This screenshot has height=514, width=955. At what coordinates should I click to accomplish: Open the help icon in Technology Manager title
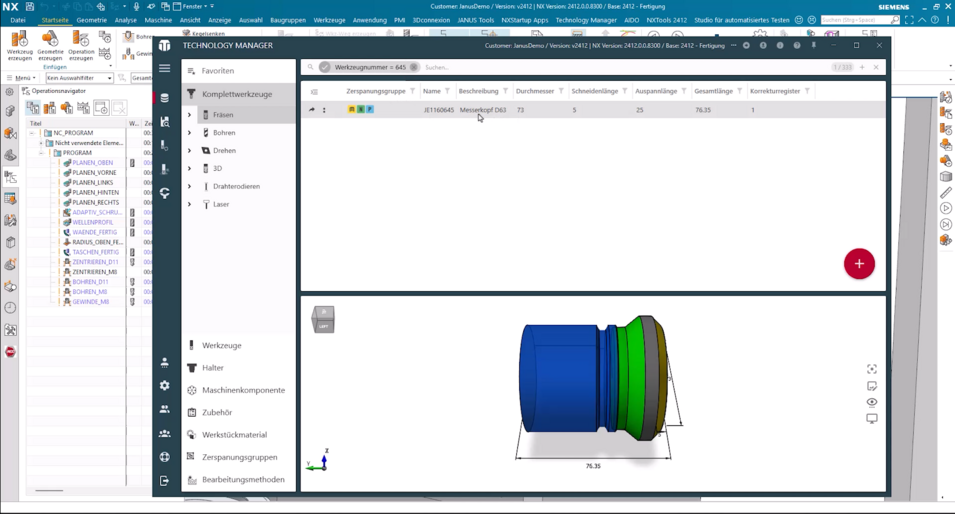coord(797,46)
